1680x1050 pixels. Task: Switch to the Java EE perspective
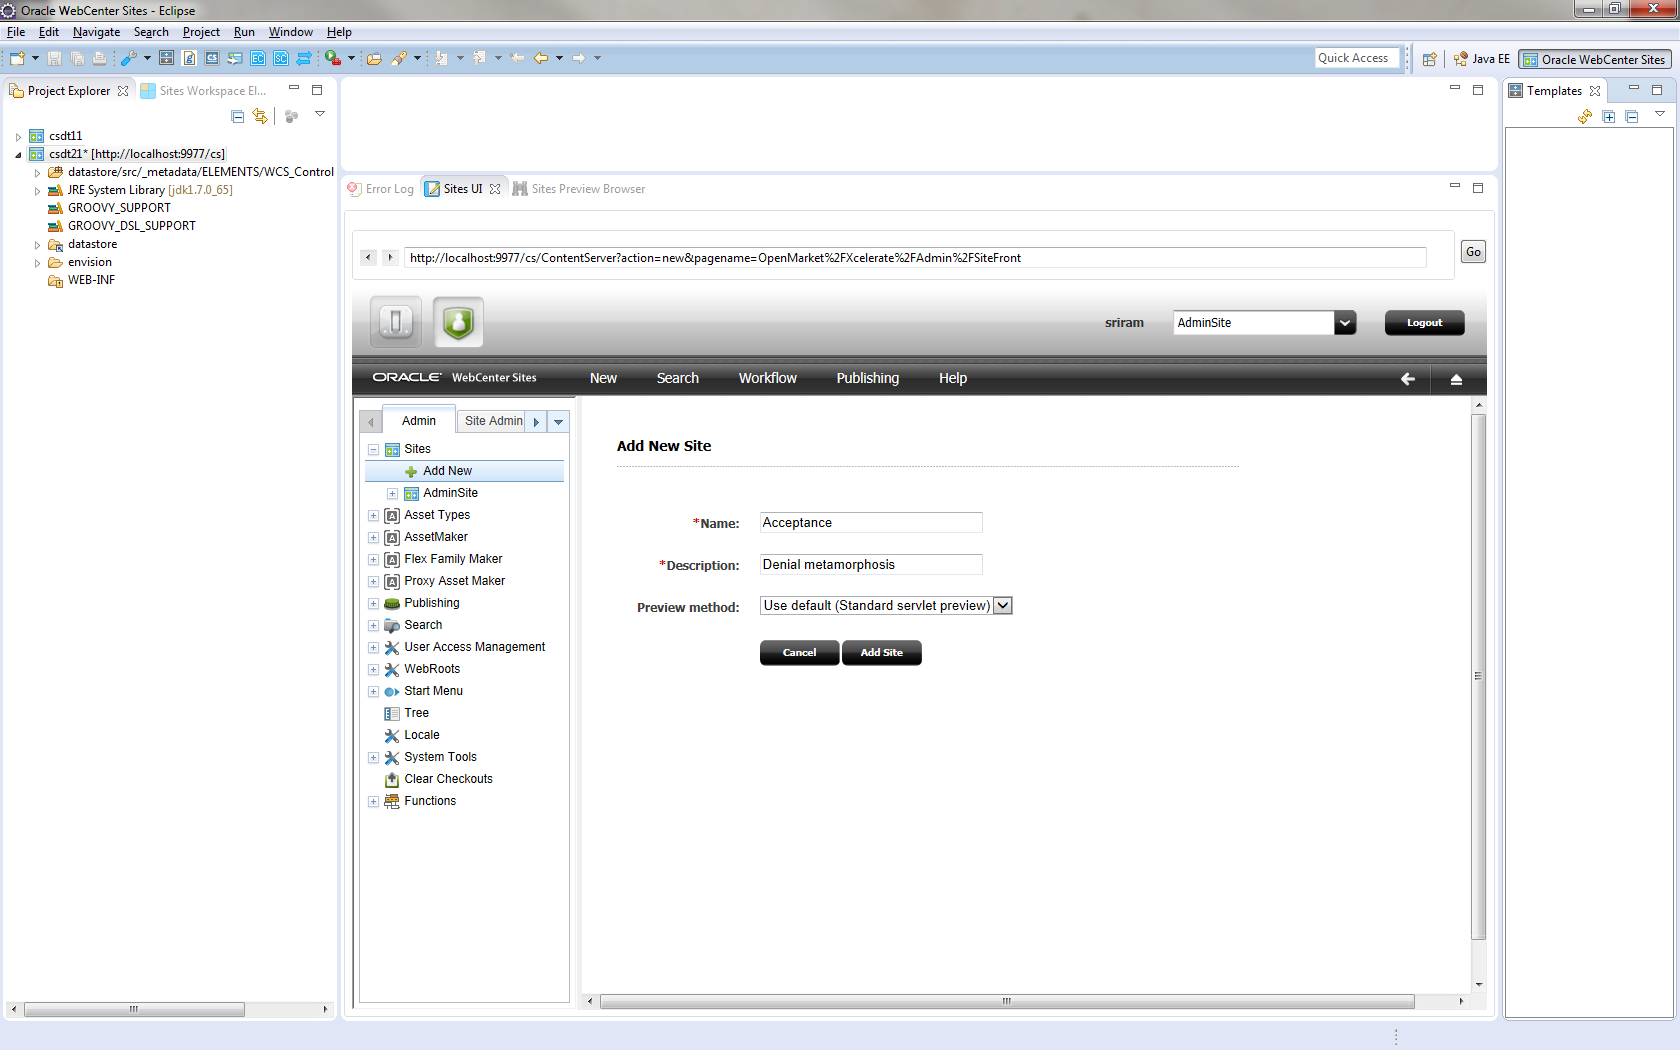(x=1481, y=59)
